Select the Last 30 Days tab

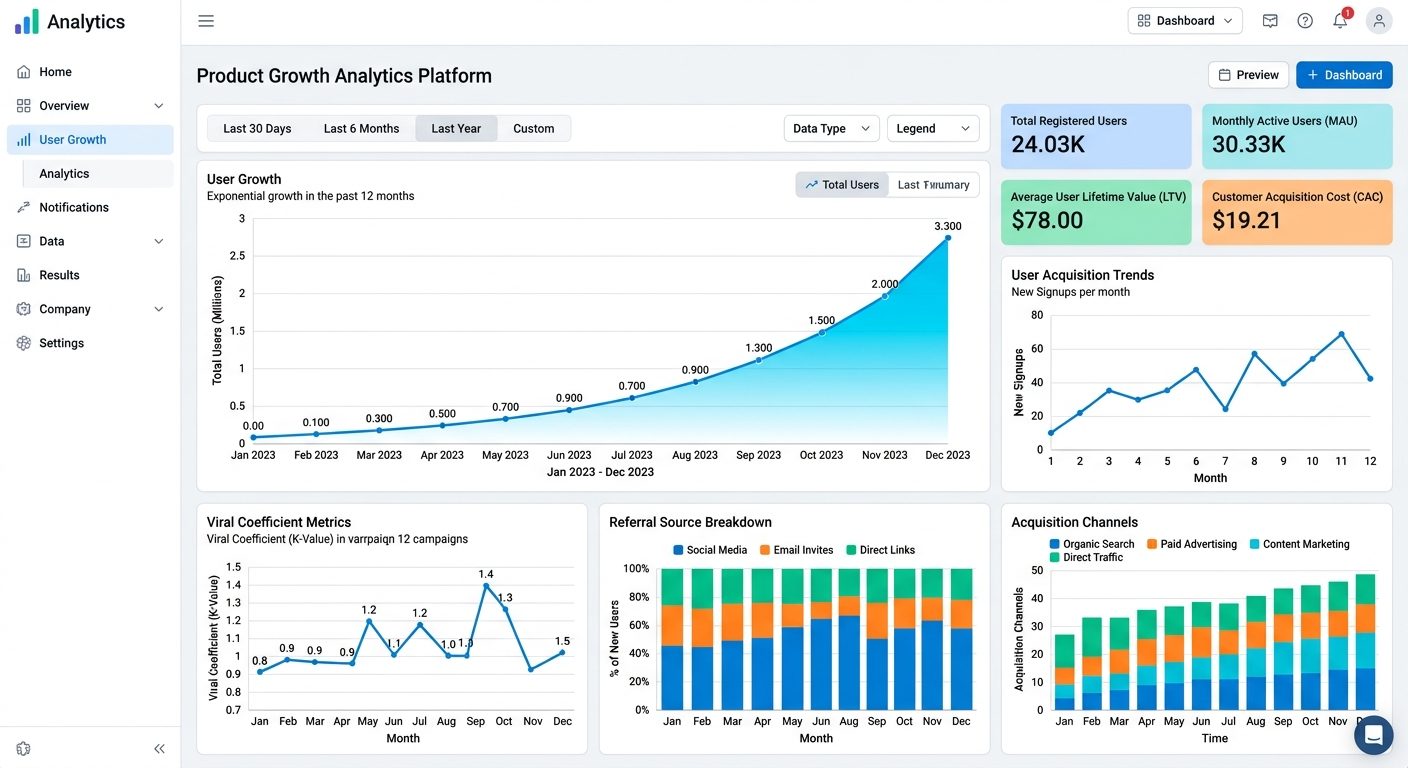257,128
